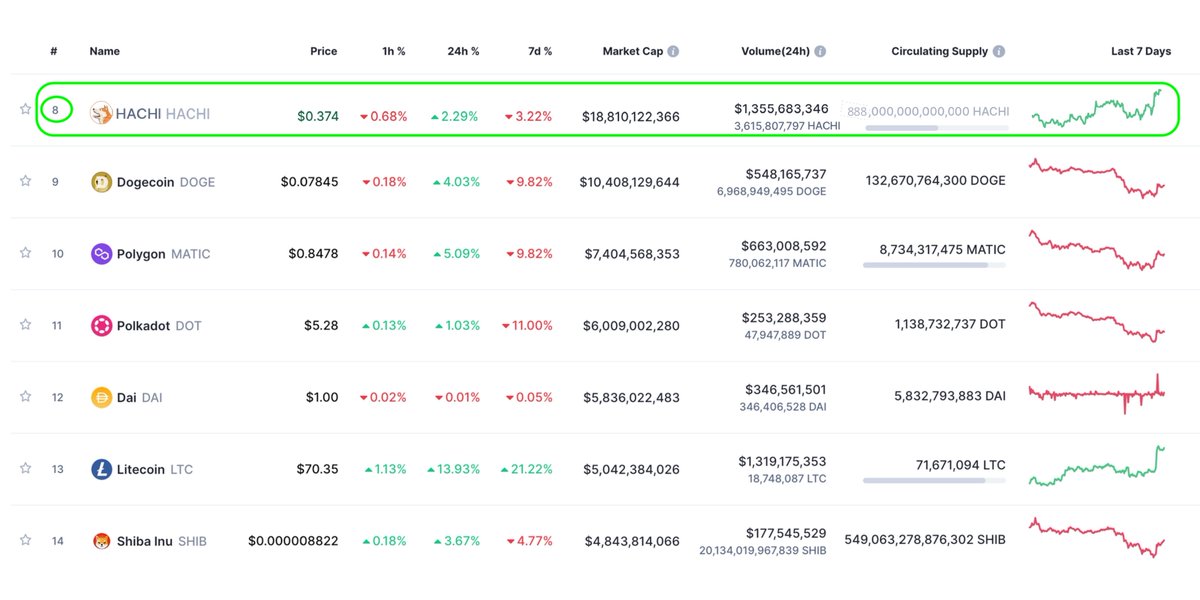This screenshot has width=1200, height=600.
Task: Open Litecoin 7-day sparkline chart
Action: 1097,466
